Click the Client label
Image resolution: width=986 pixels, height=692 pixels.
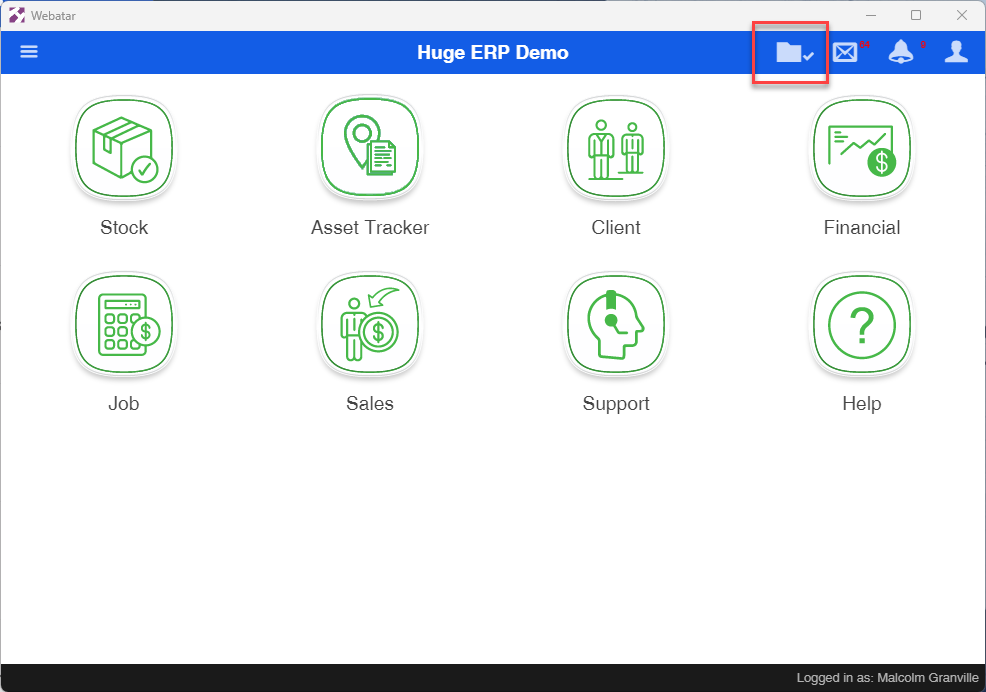coord(616,228)
